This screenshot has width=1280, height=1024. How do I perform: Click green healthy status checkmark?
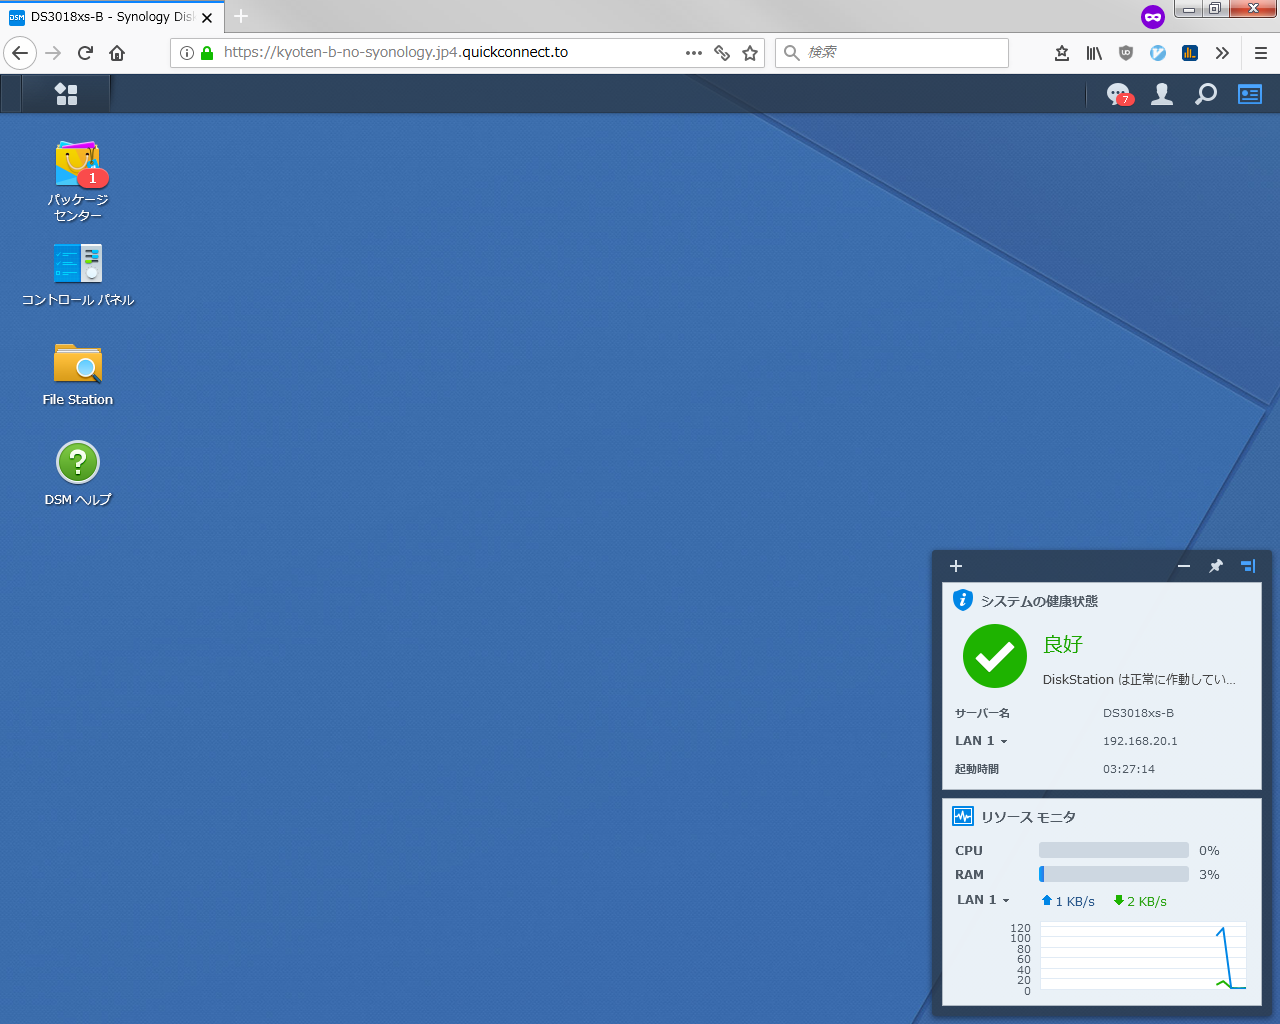pos(995,656)
